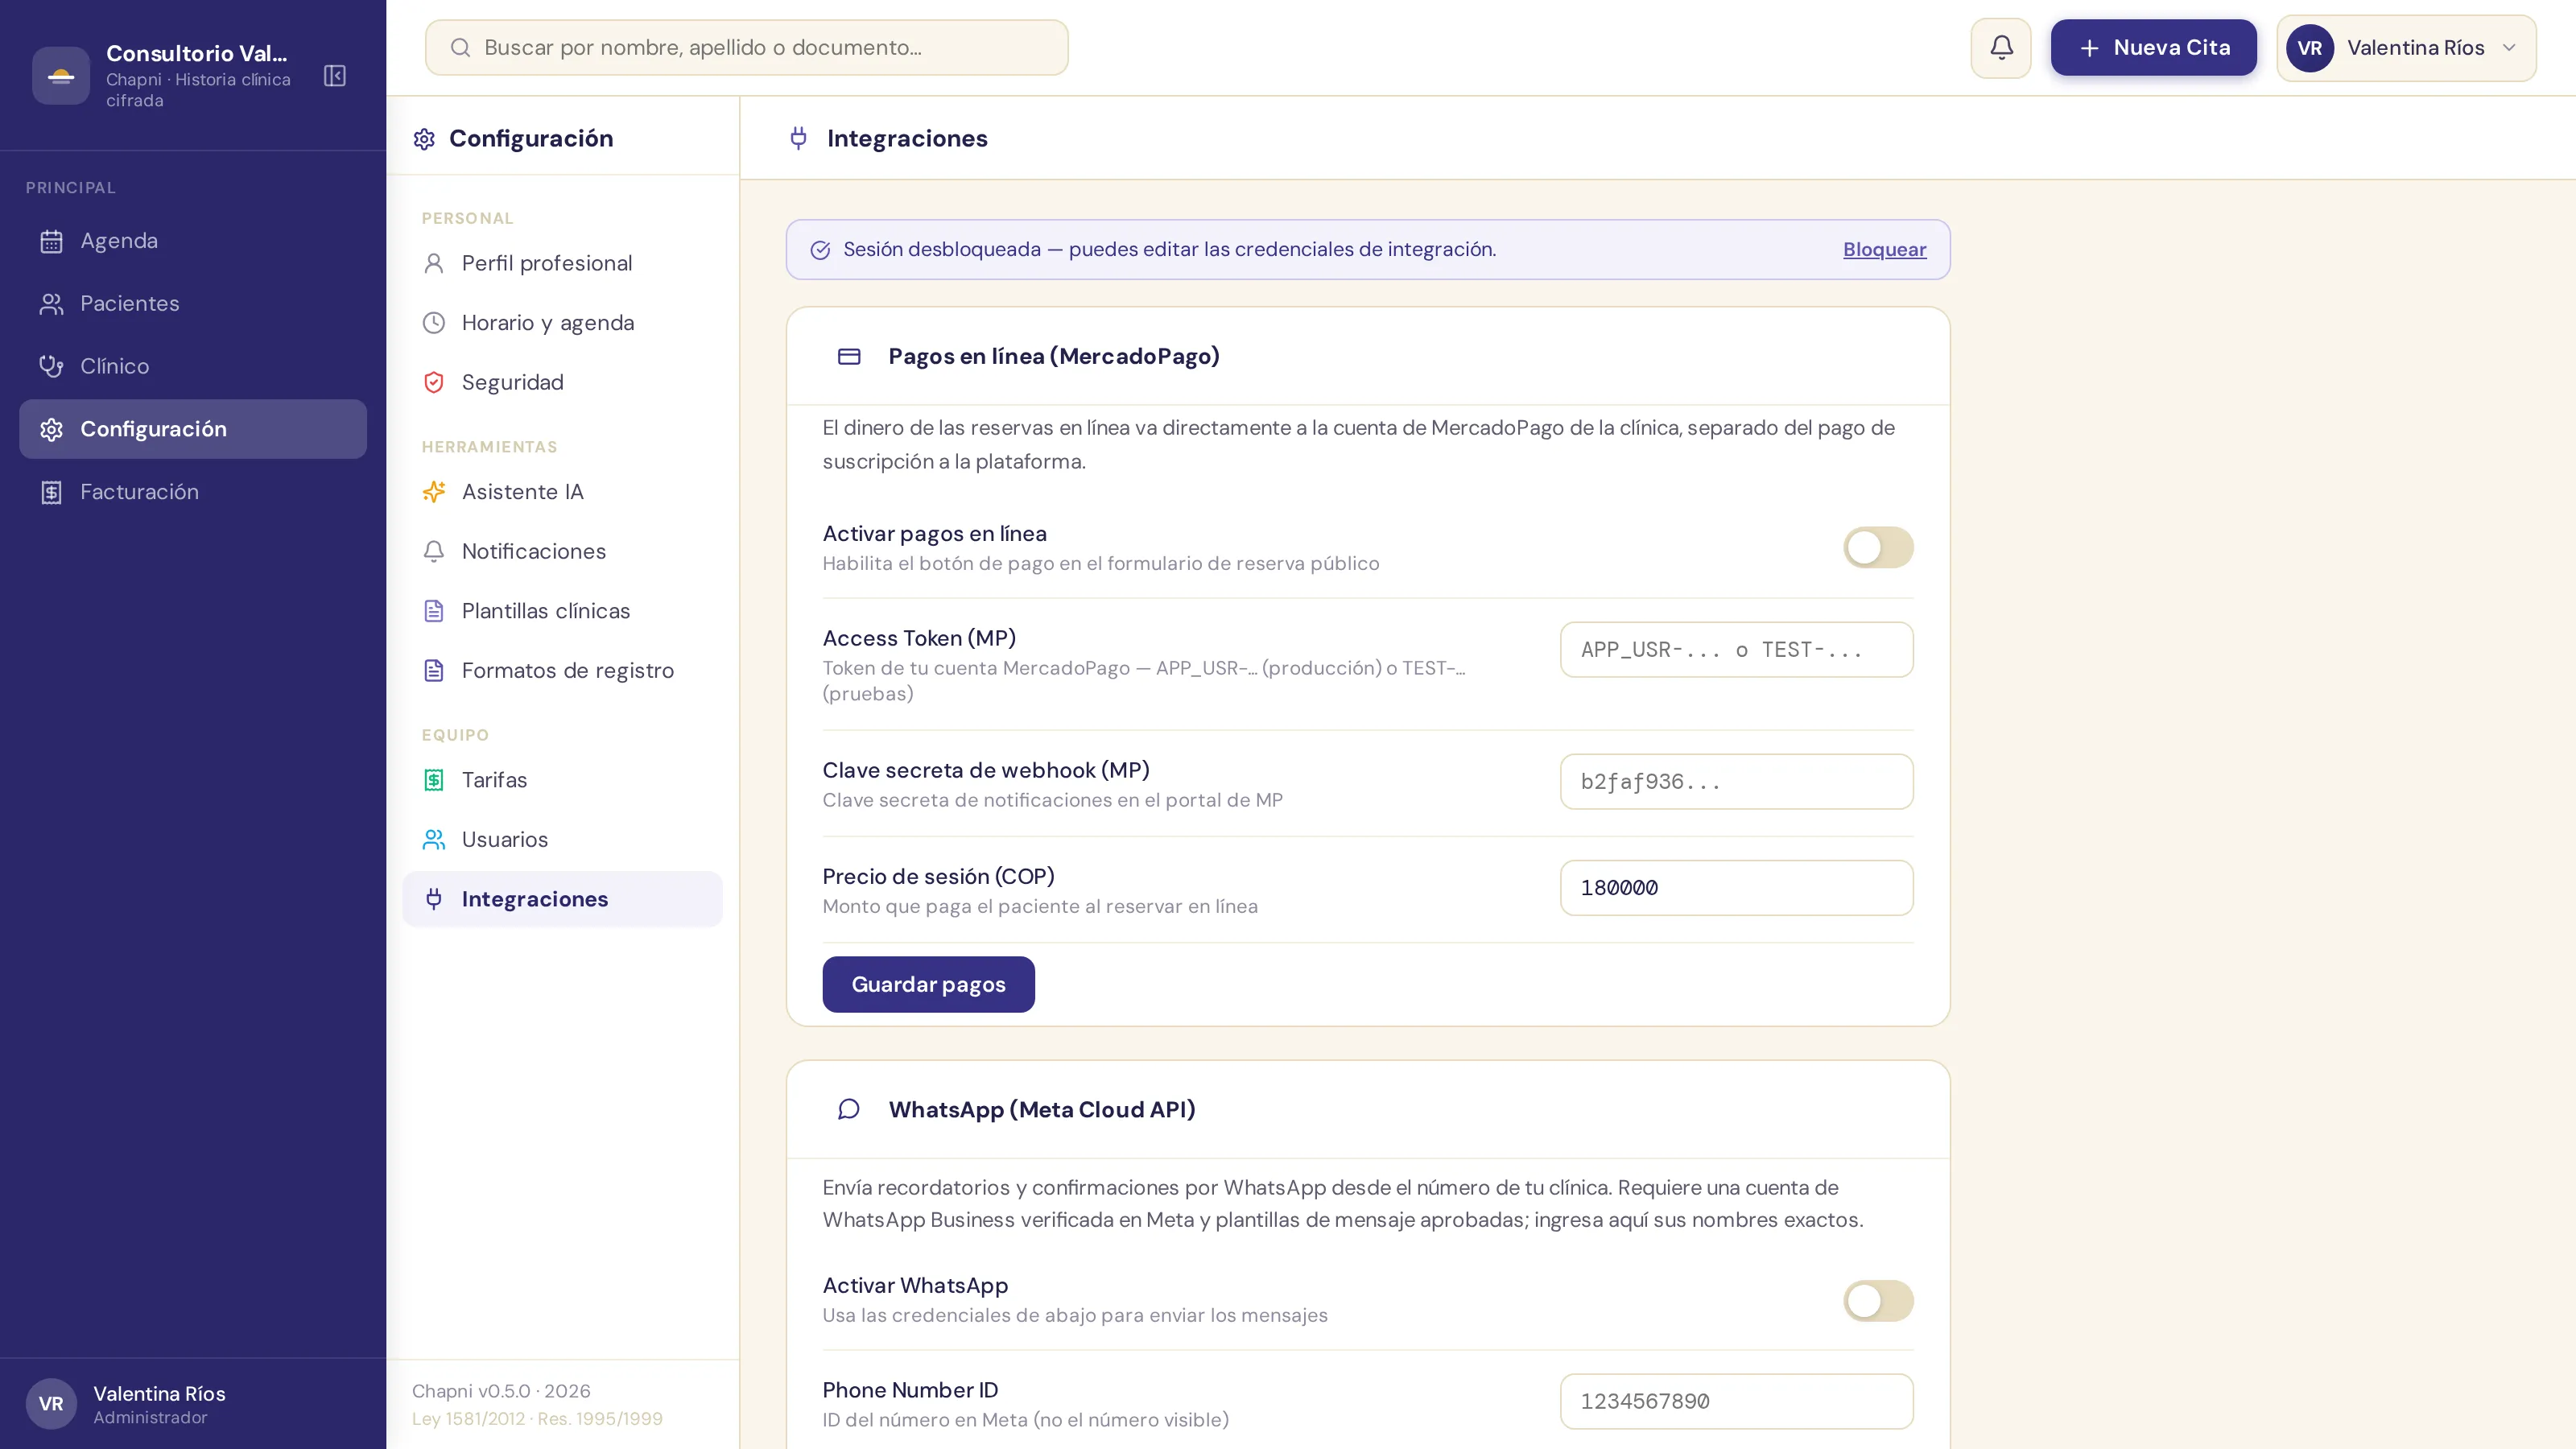
Task: Click the gear icon beside Configuración heading
Action: point(424,139)
